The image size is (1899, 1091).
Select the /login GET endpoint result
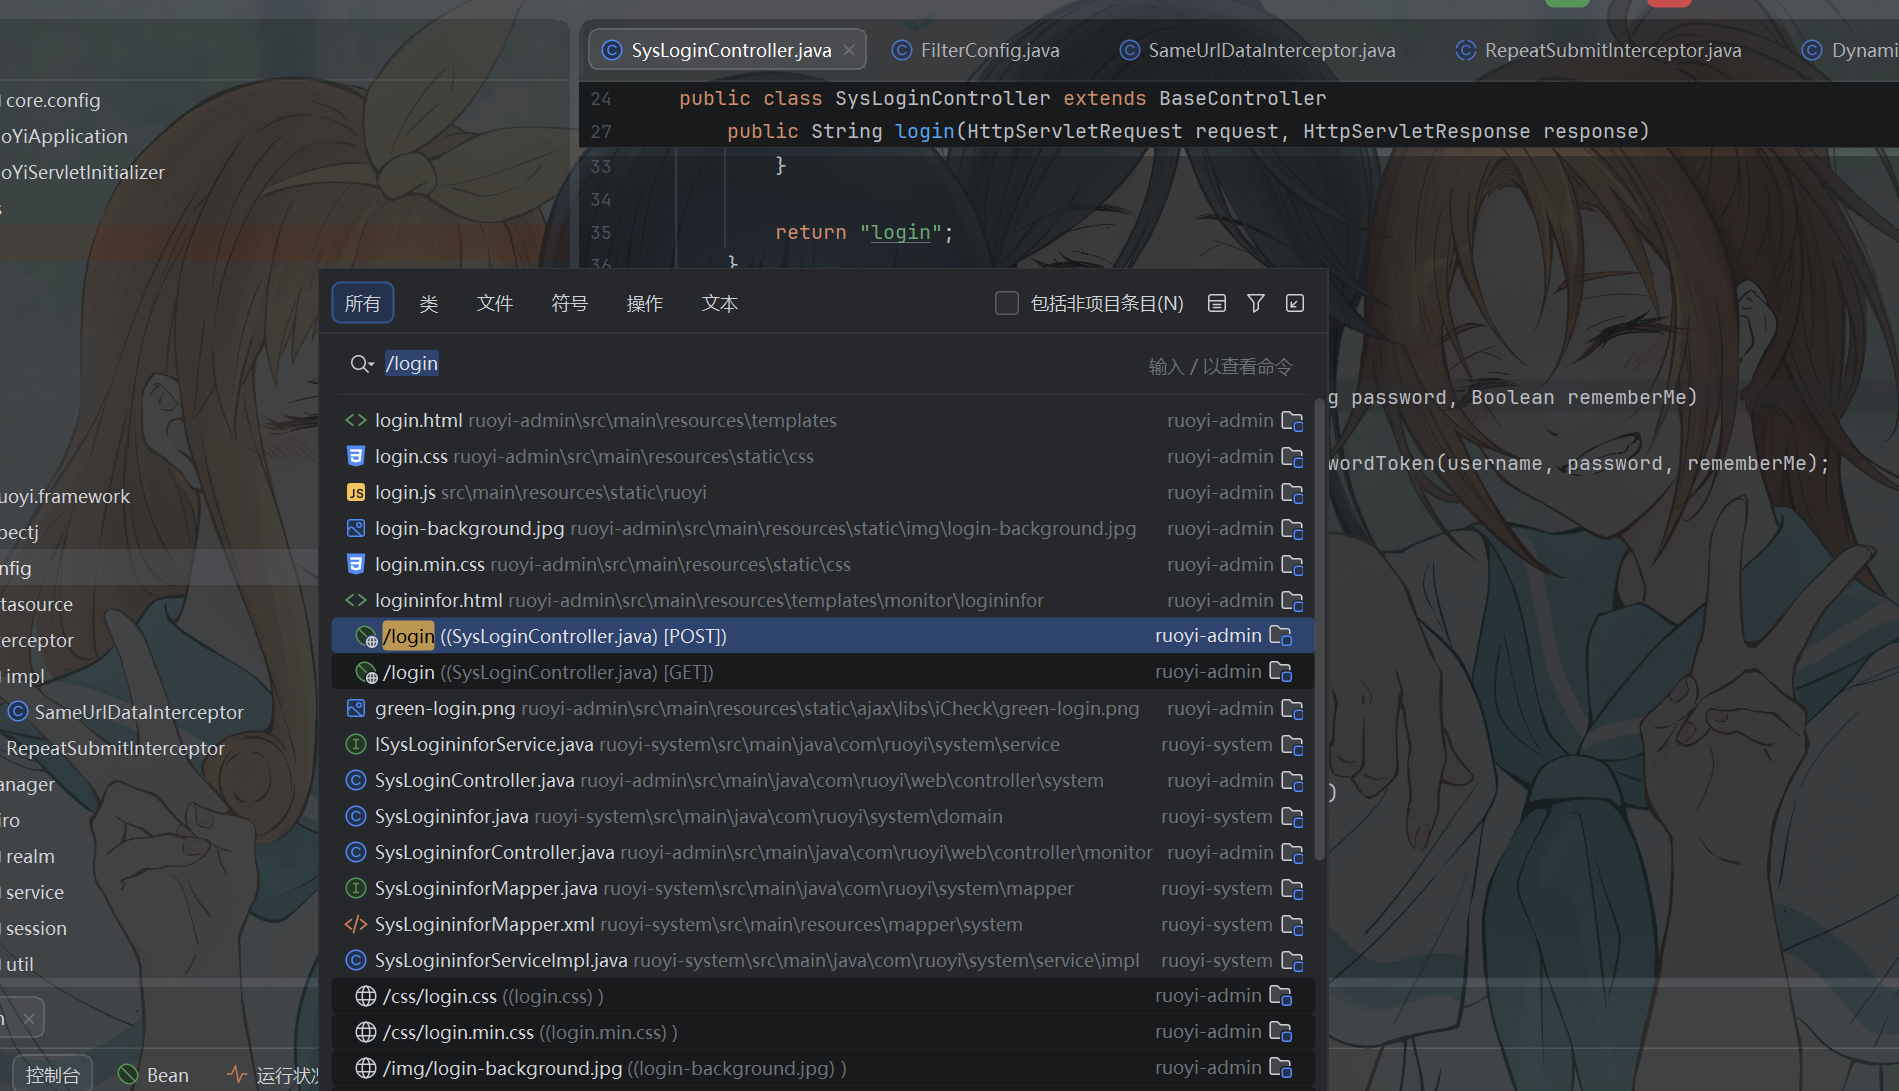[x=822, y=672]
